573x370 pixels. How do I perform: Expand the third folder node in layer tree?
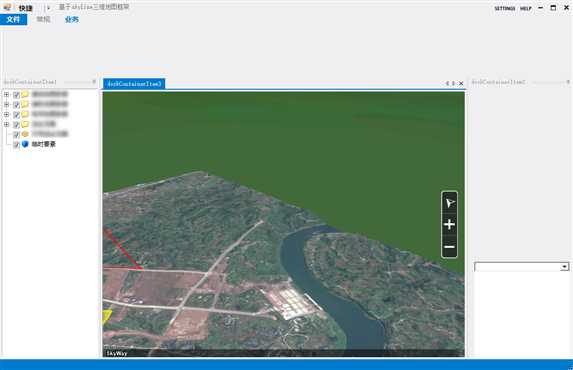6,114
